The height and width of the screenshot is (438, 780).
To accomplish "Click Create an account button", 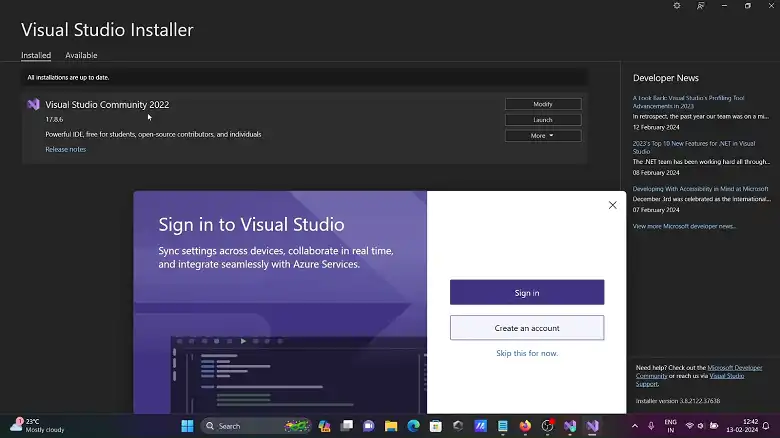I will pyautogui.click(x=527, y=328).
